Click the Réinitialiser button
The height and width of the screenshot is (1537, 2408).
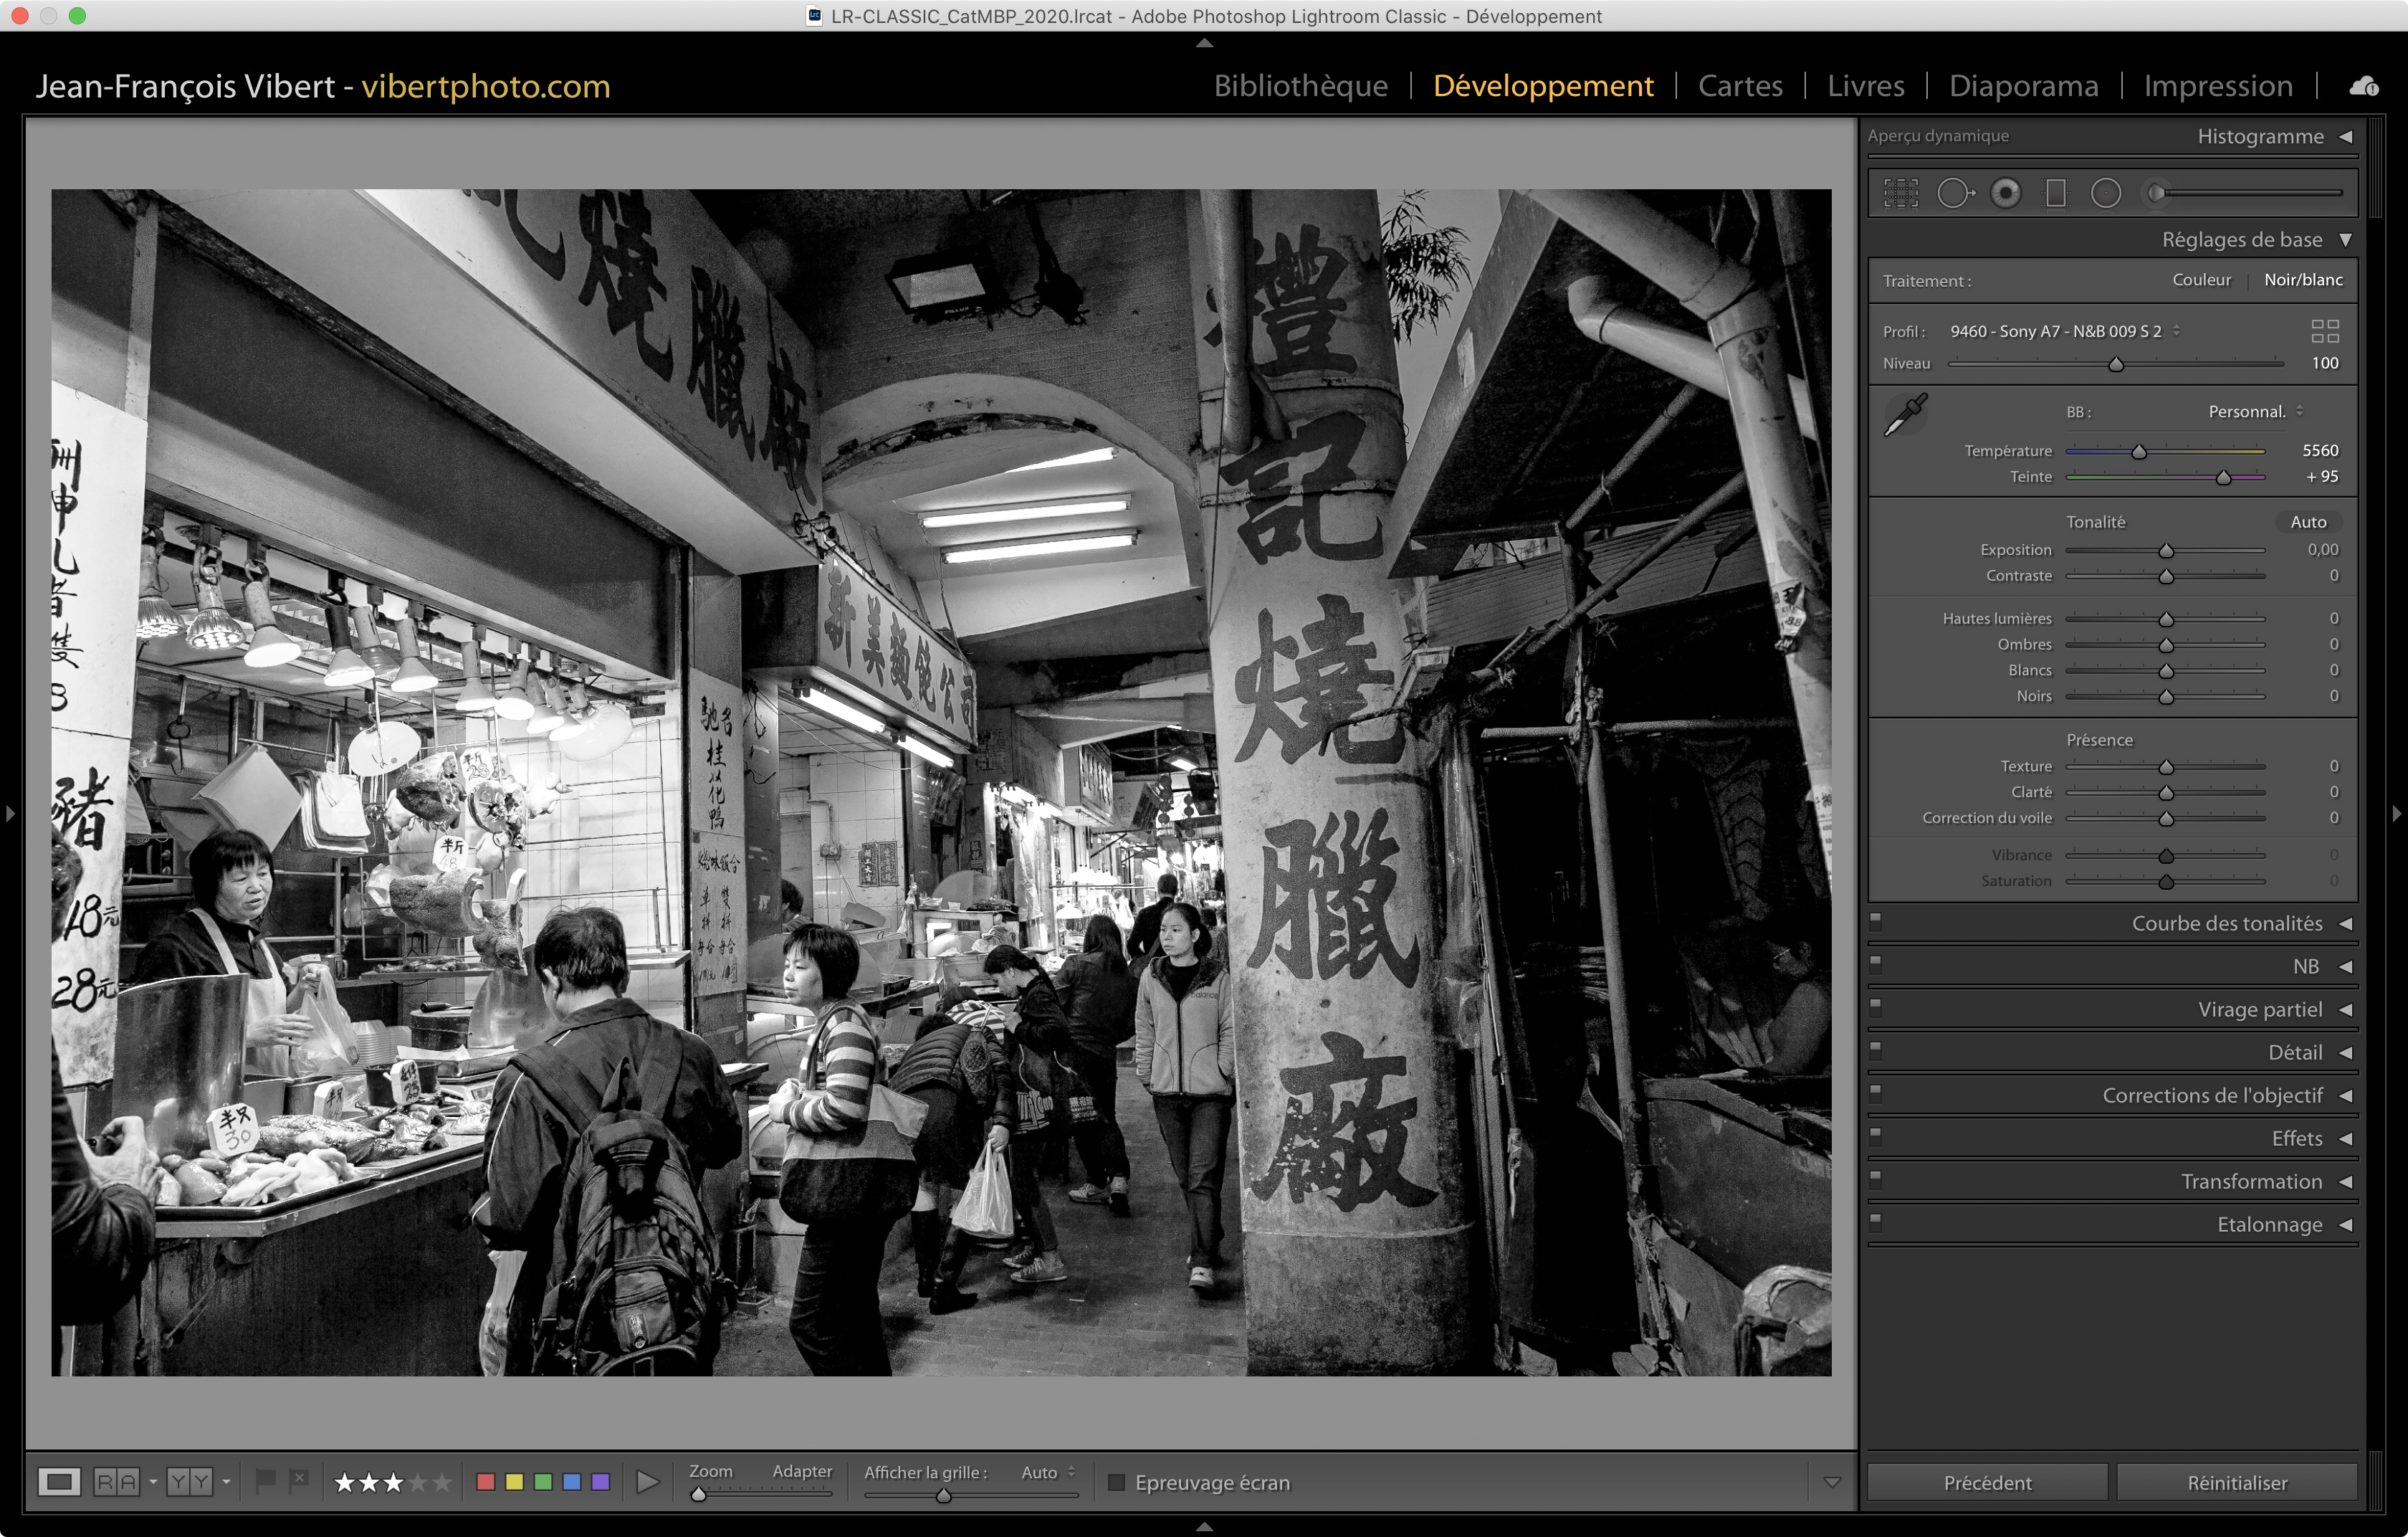tap(2236, 1482)
